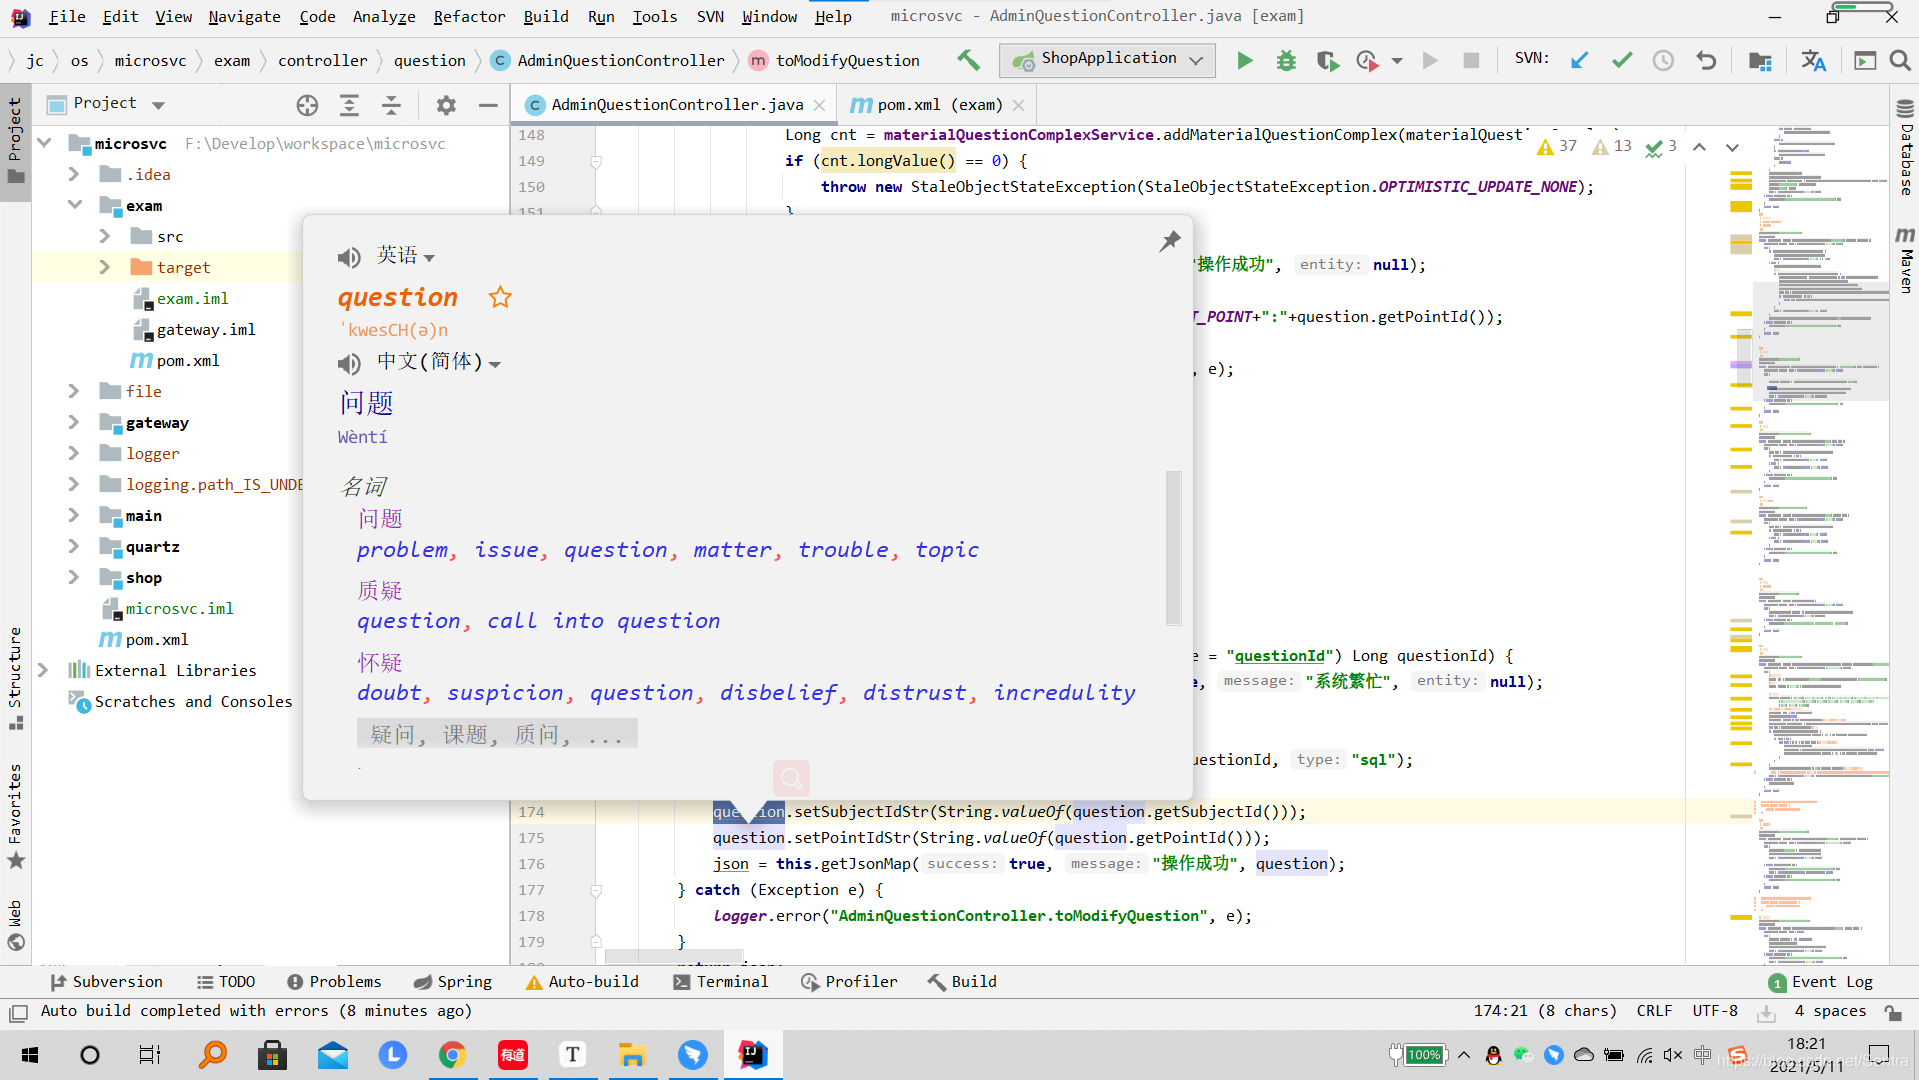Close the AdminQuestionController.java tab
This screenshot has height=1080, width=1919.
pos(819,105)
